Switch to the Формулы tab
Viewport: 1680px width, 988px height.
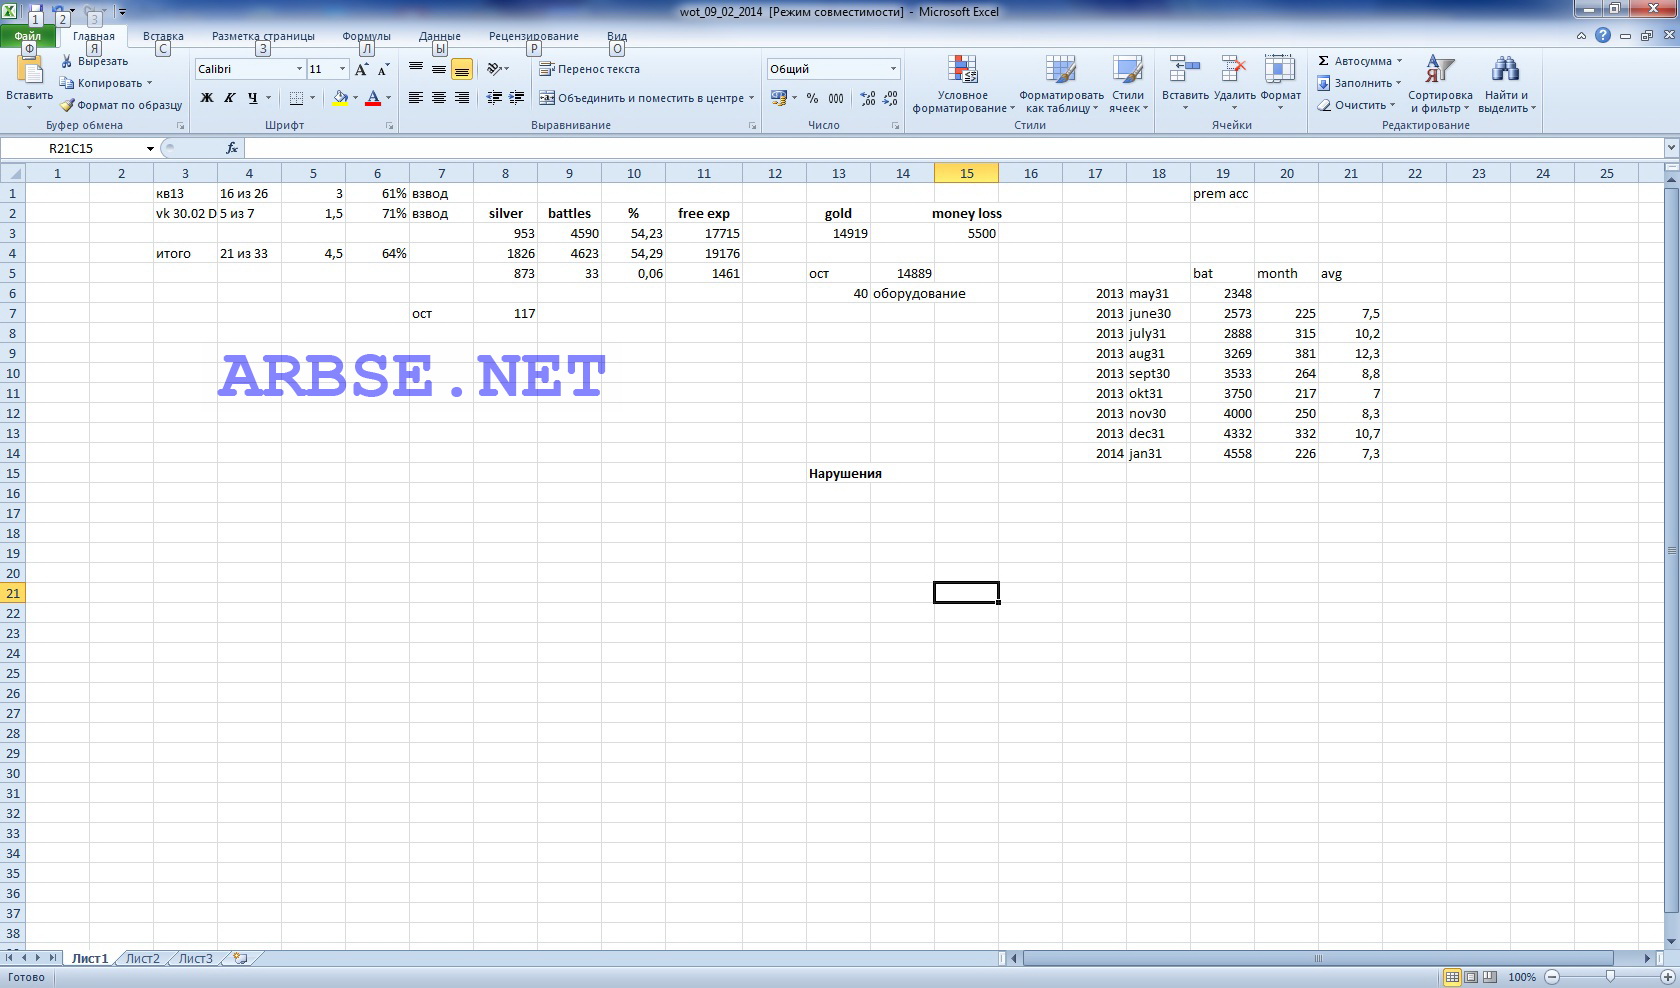coord(366,36)
